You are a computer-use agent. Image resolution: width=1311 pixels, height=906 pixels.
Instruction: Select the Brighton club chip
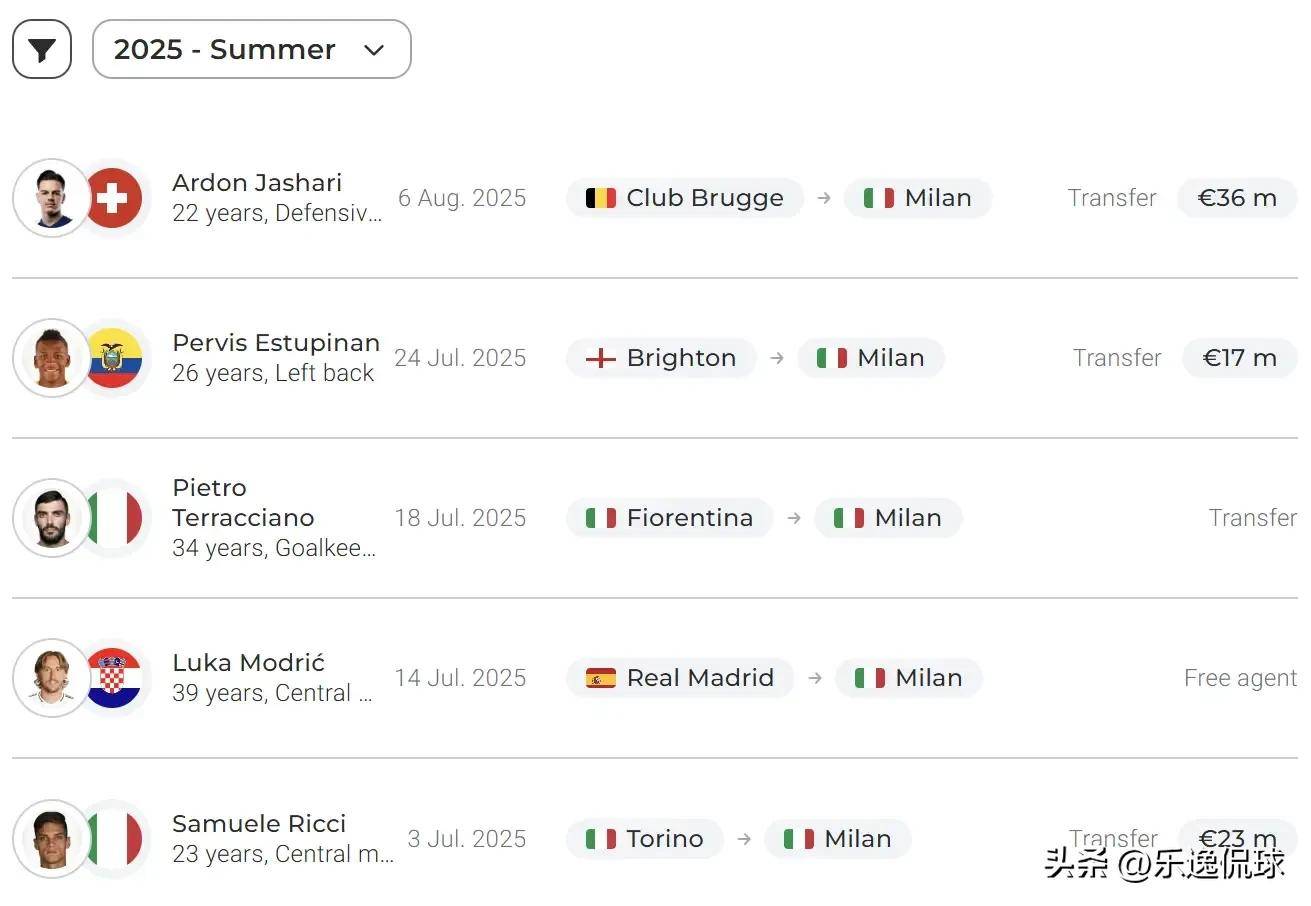[x=661, y=358]
